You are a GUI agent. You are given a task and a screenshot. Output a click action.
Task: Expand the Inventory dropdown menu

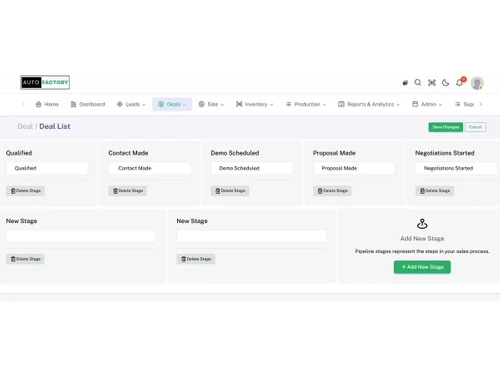coord(254,104)
